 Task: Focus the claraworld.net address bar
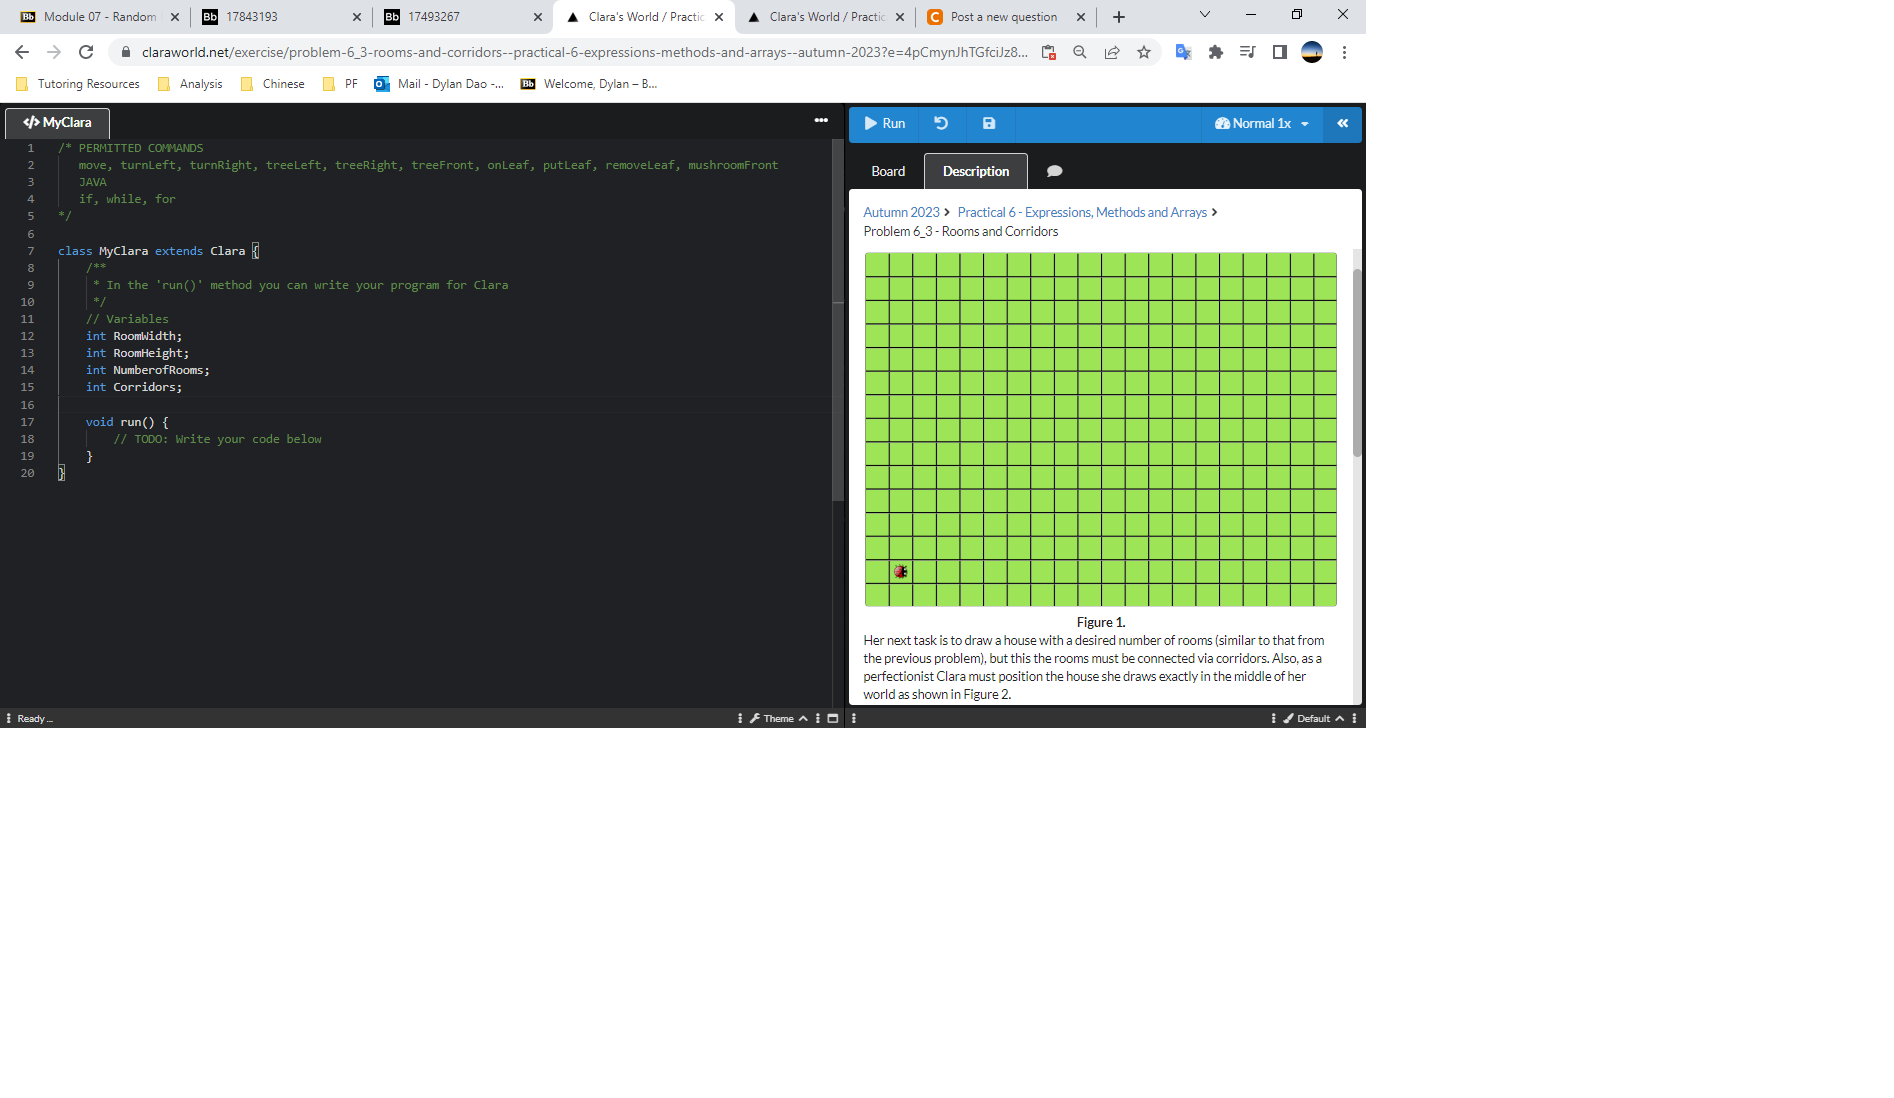click(584, 52)
